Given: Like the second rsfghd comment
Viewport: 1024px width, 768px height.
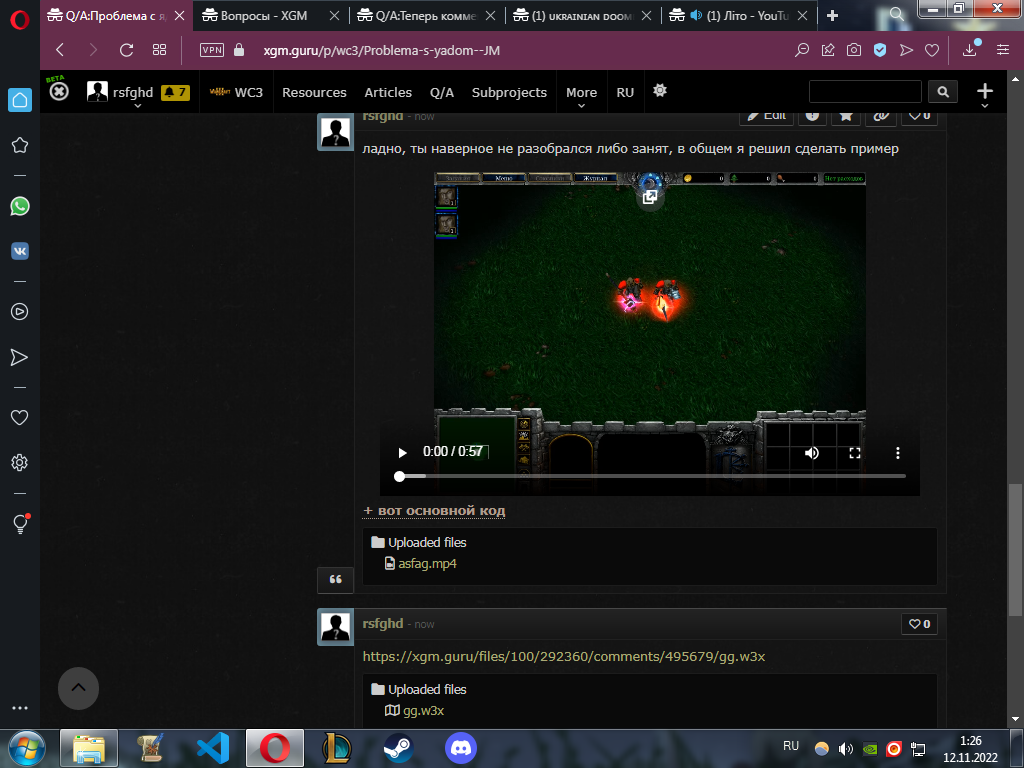Looking at the screenshot, I should click(920, 624).
